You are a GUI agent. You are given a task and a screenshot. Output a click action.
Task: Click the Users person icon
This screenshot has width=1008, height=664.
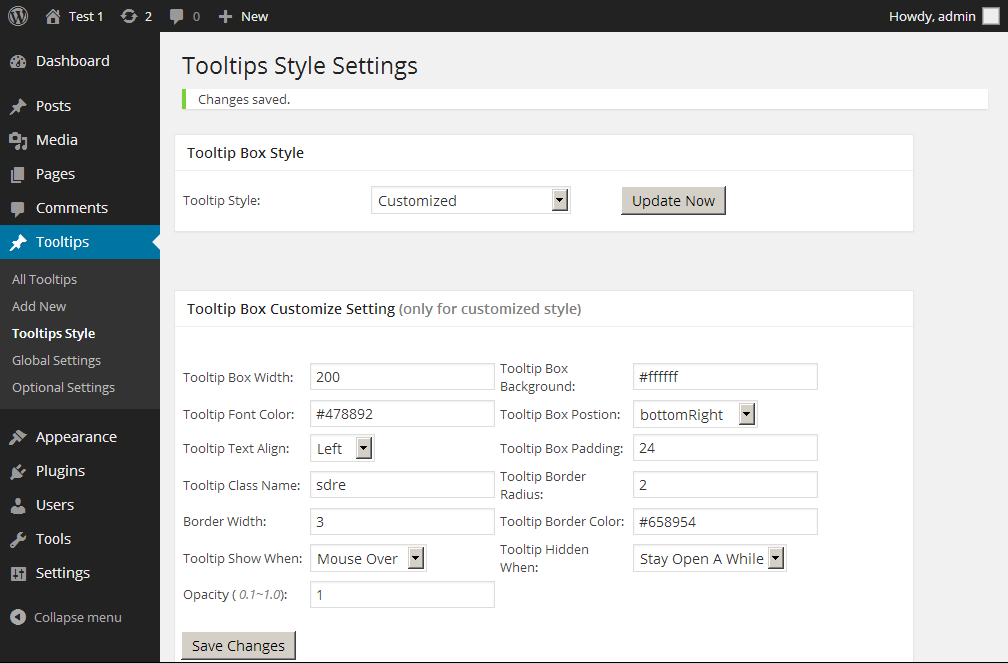[18, 506]
